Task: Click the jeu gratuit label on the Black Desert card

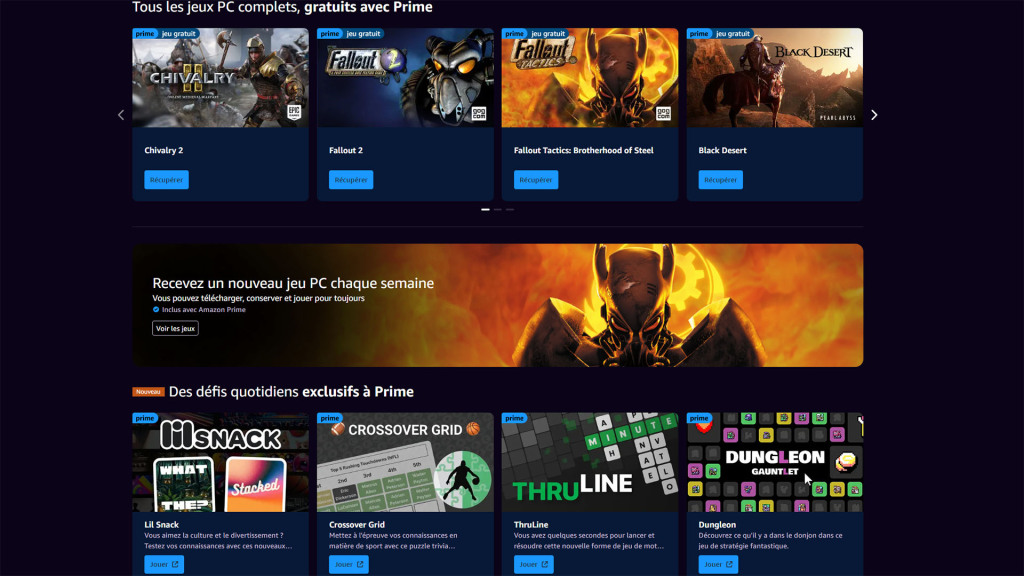Action: [733, 33]
